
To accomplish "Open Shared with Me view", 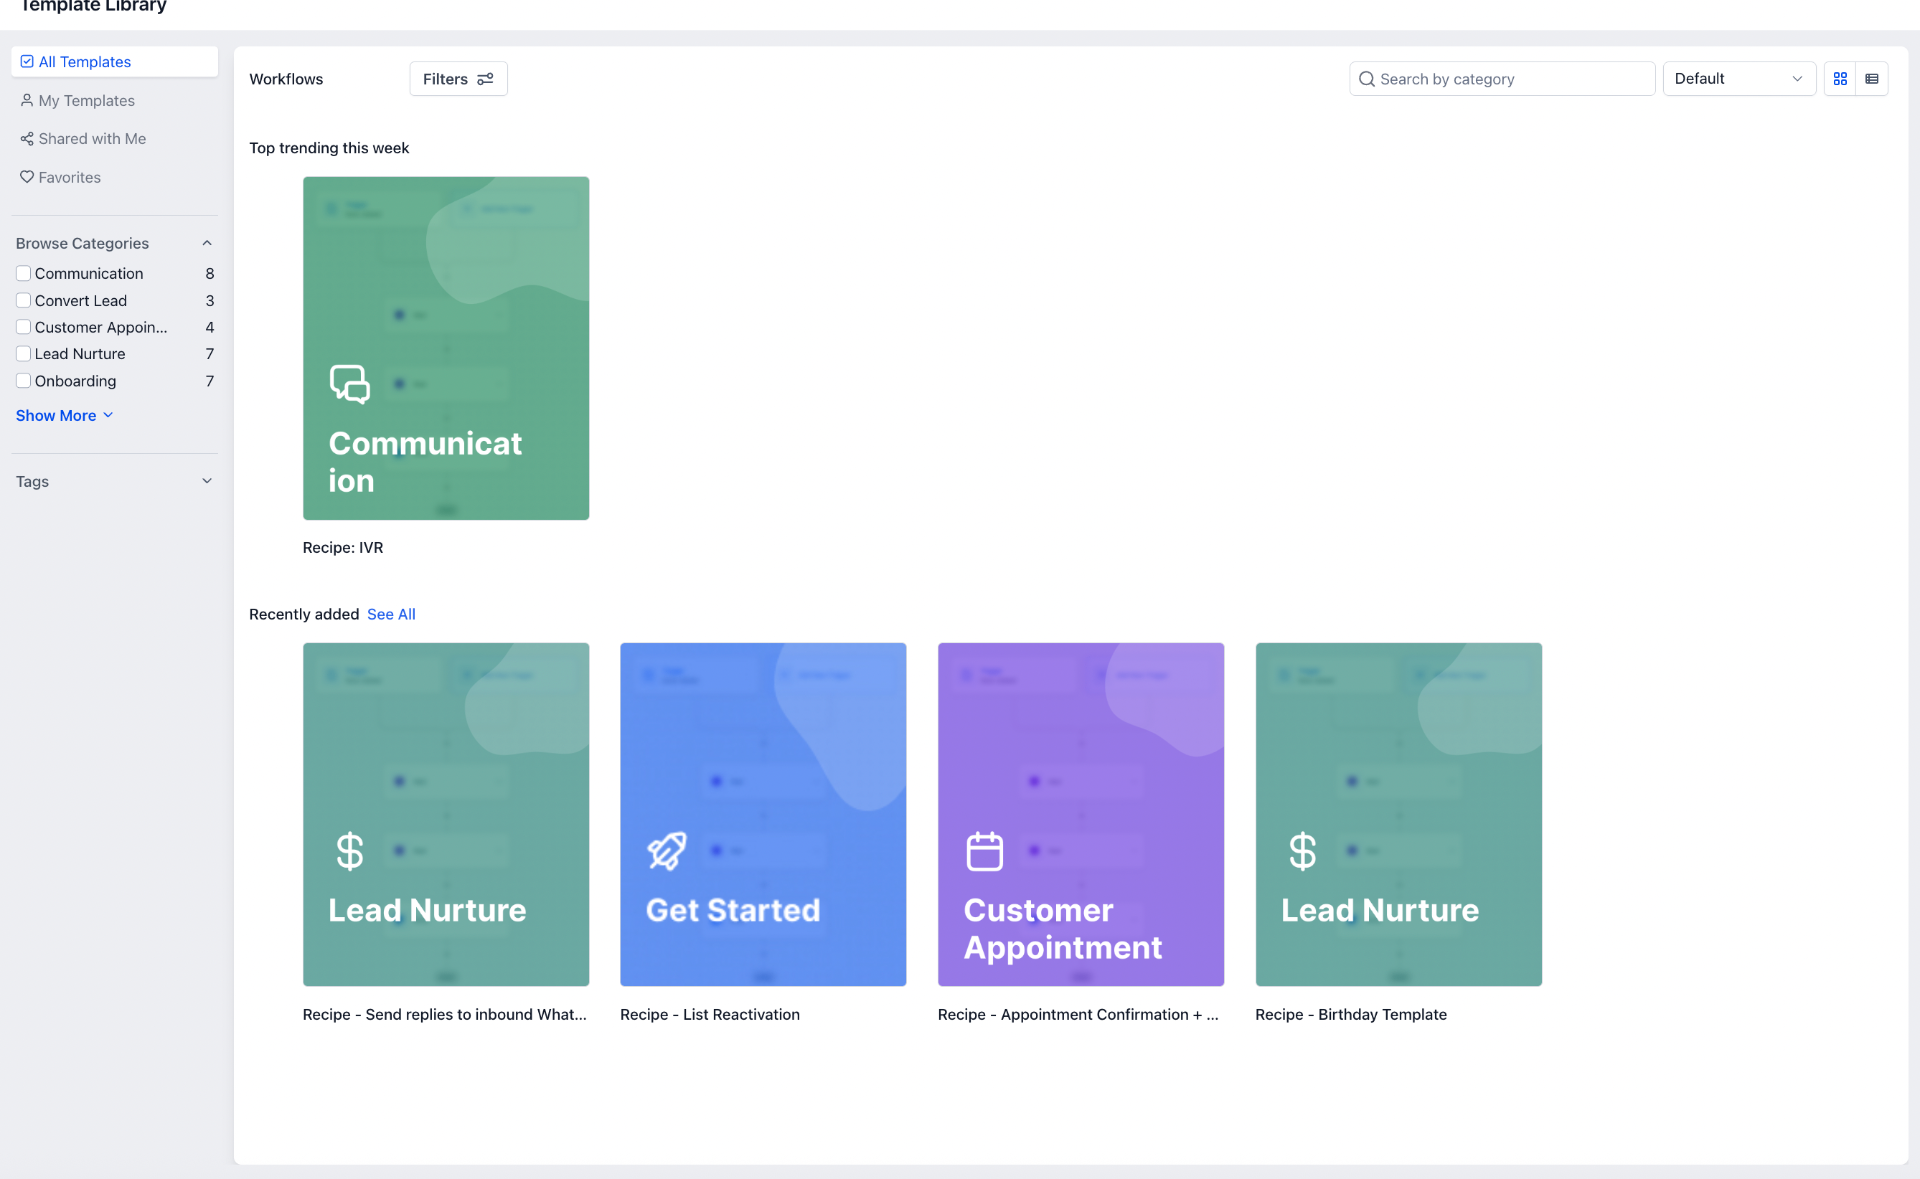I will click(x=115, y=139).
